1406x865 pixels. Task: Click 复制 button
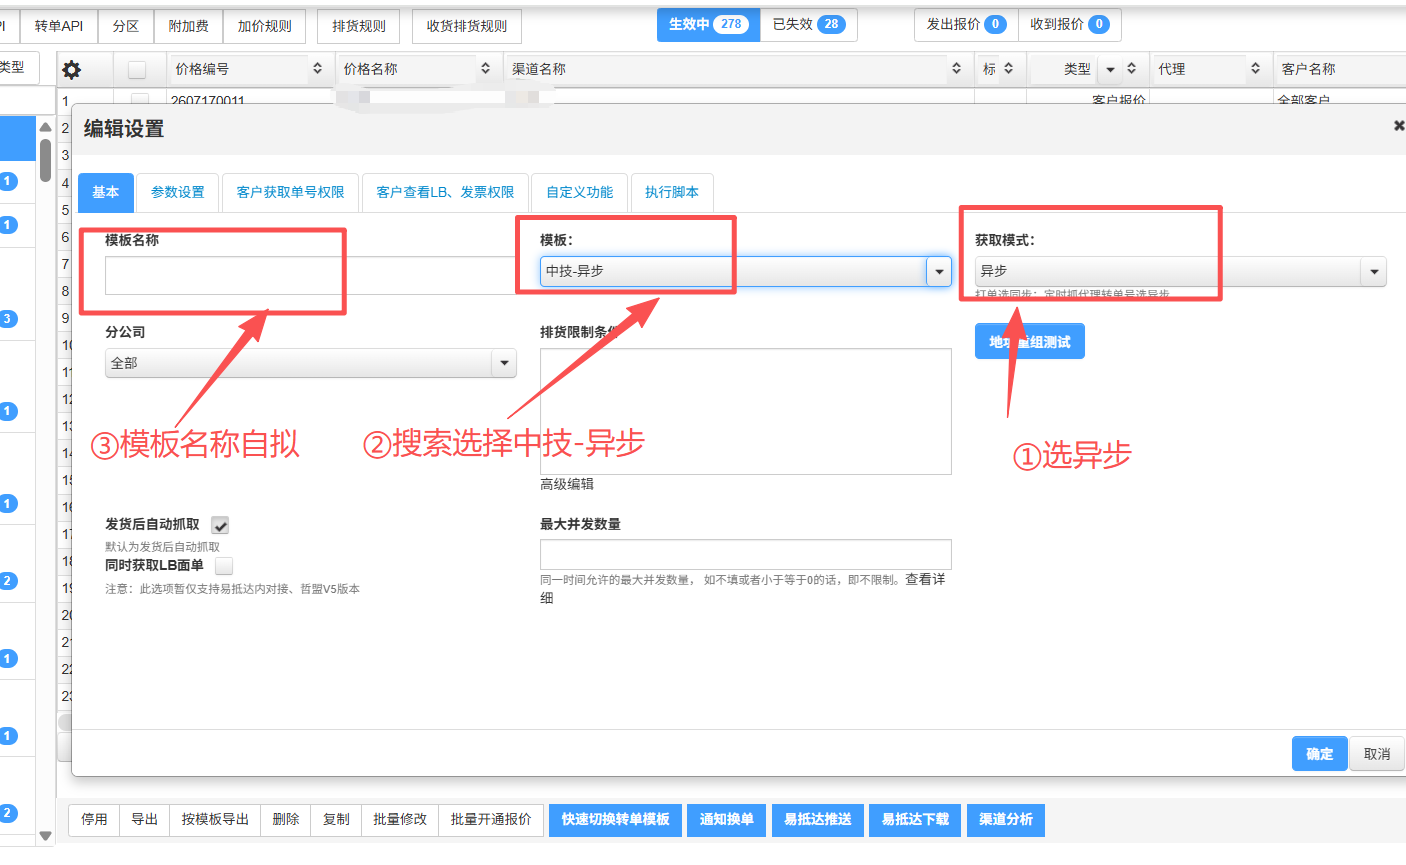[336, 820]
